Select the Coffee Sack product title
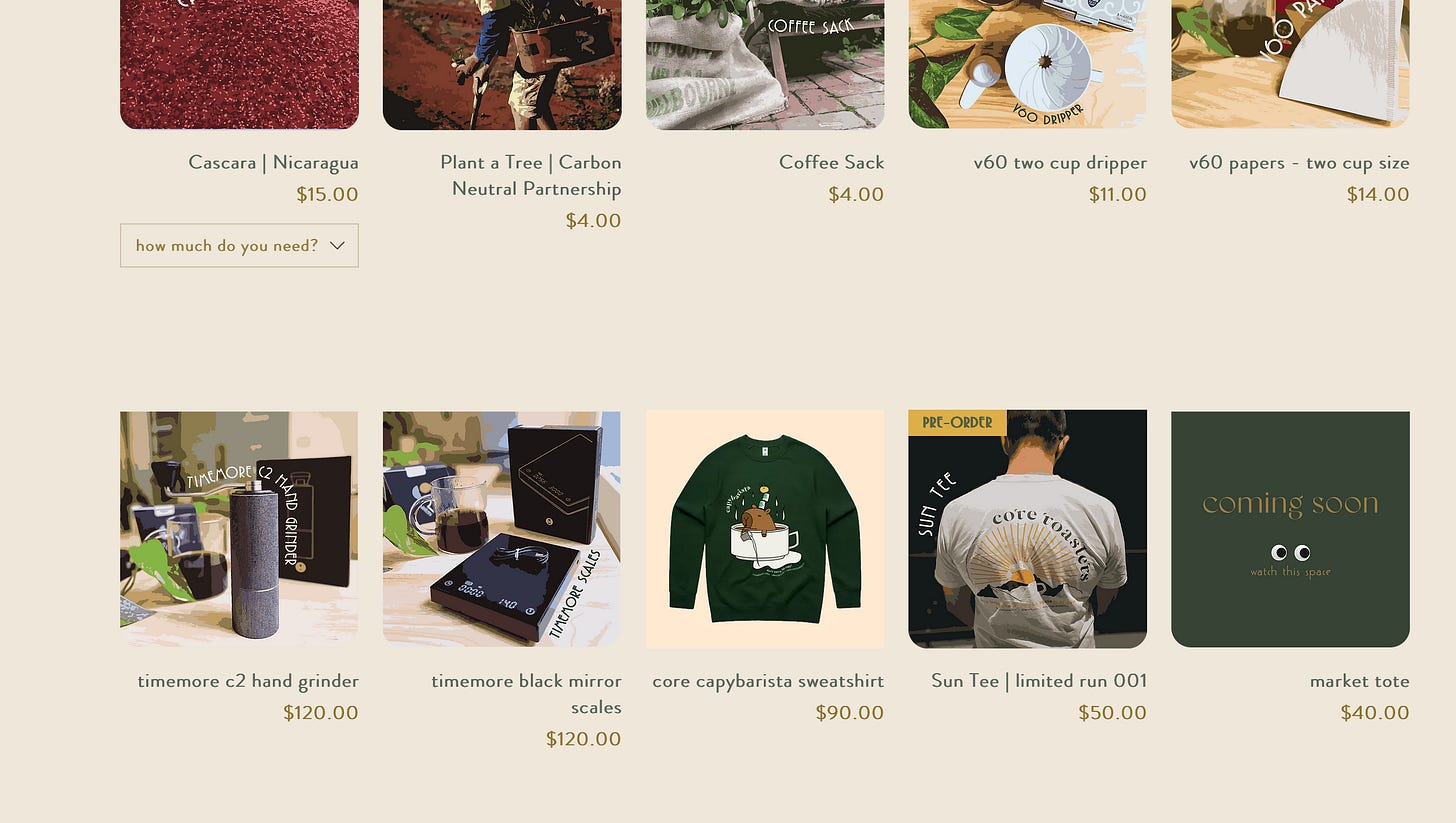This screenshot has height=823, width=1456. coord(831,162)
